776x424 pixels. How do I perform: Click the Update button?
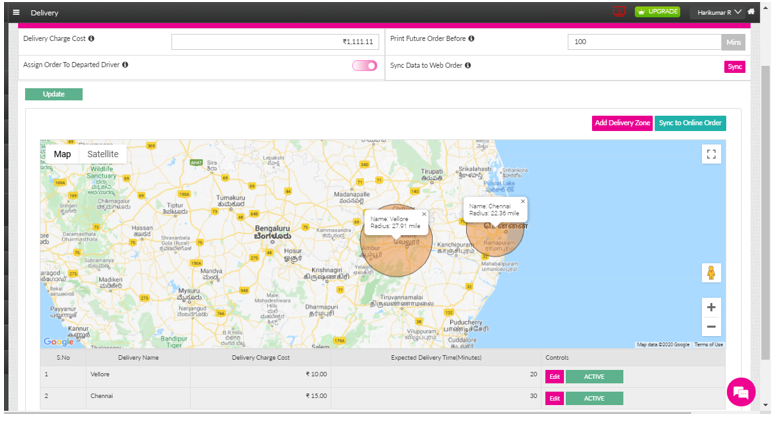[x=53, y=94]
